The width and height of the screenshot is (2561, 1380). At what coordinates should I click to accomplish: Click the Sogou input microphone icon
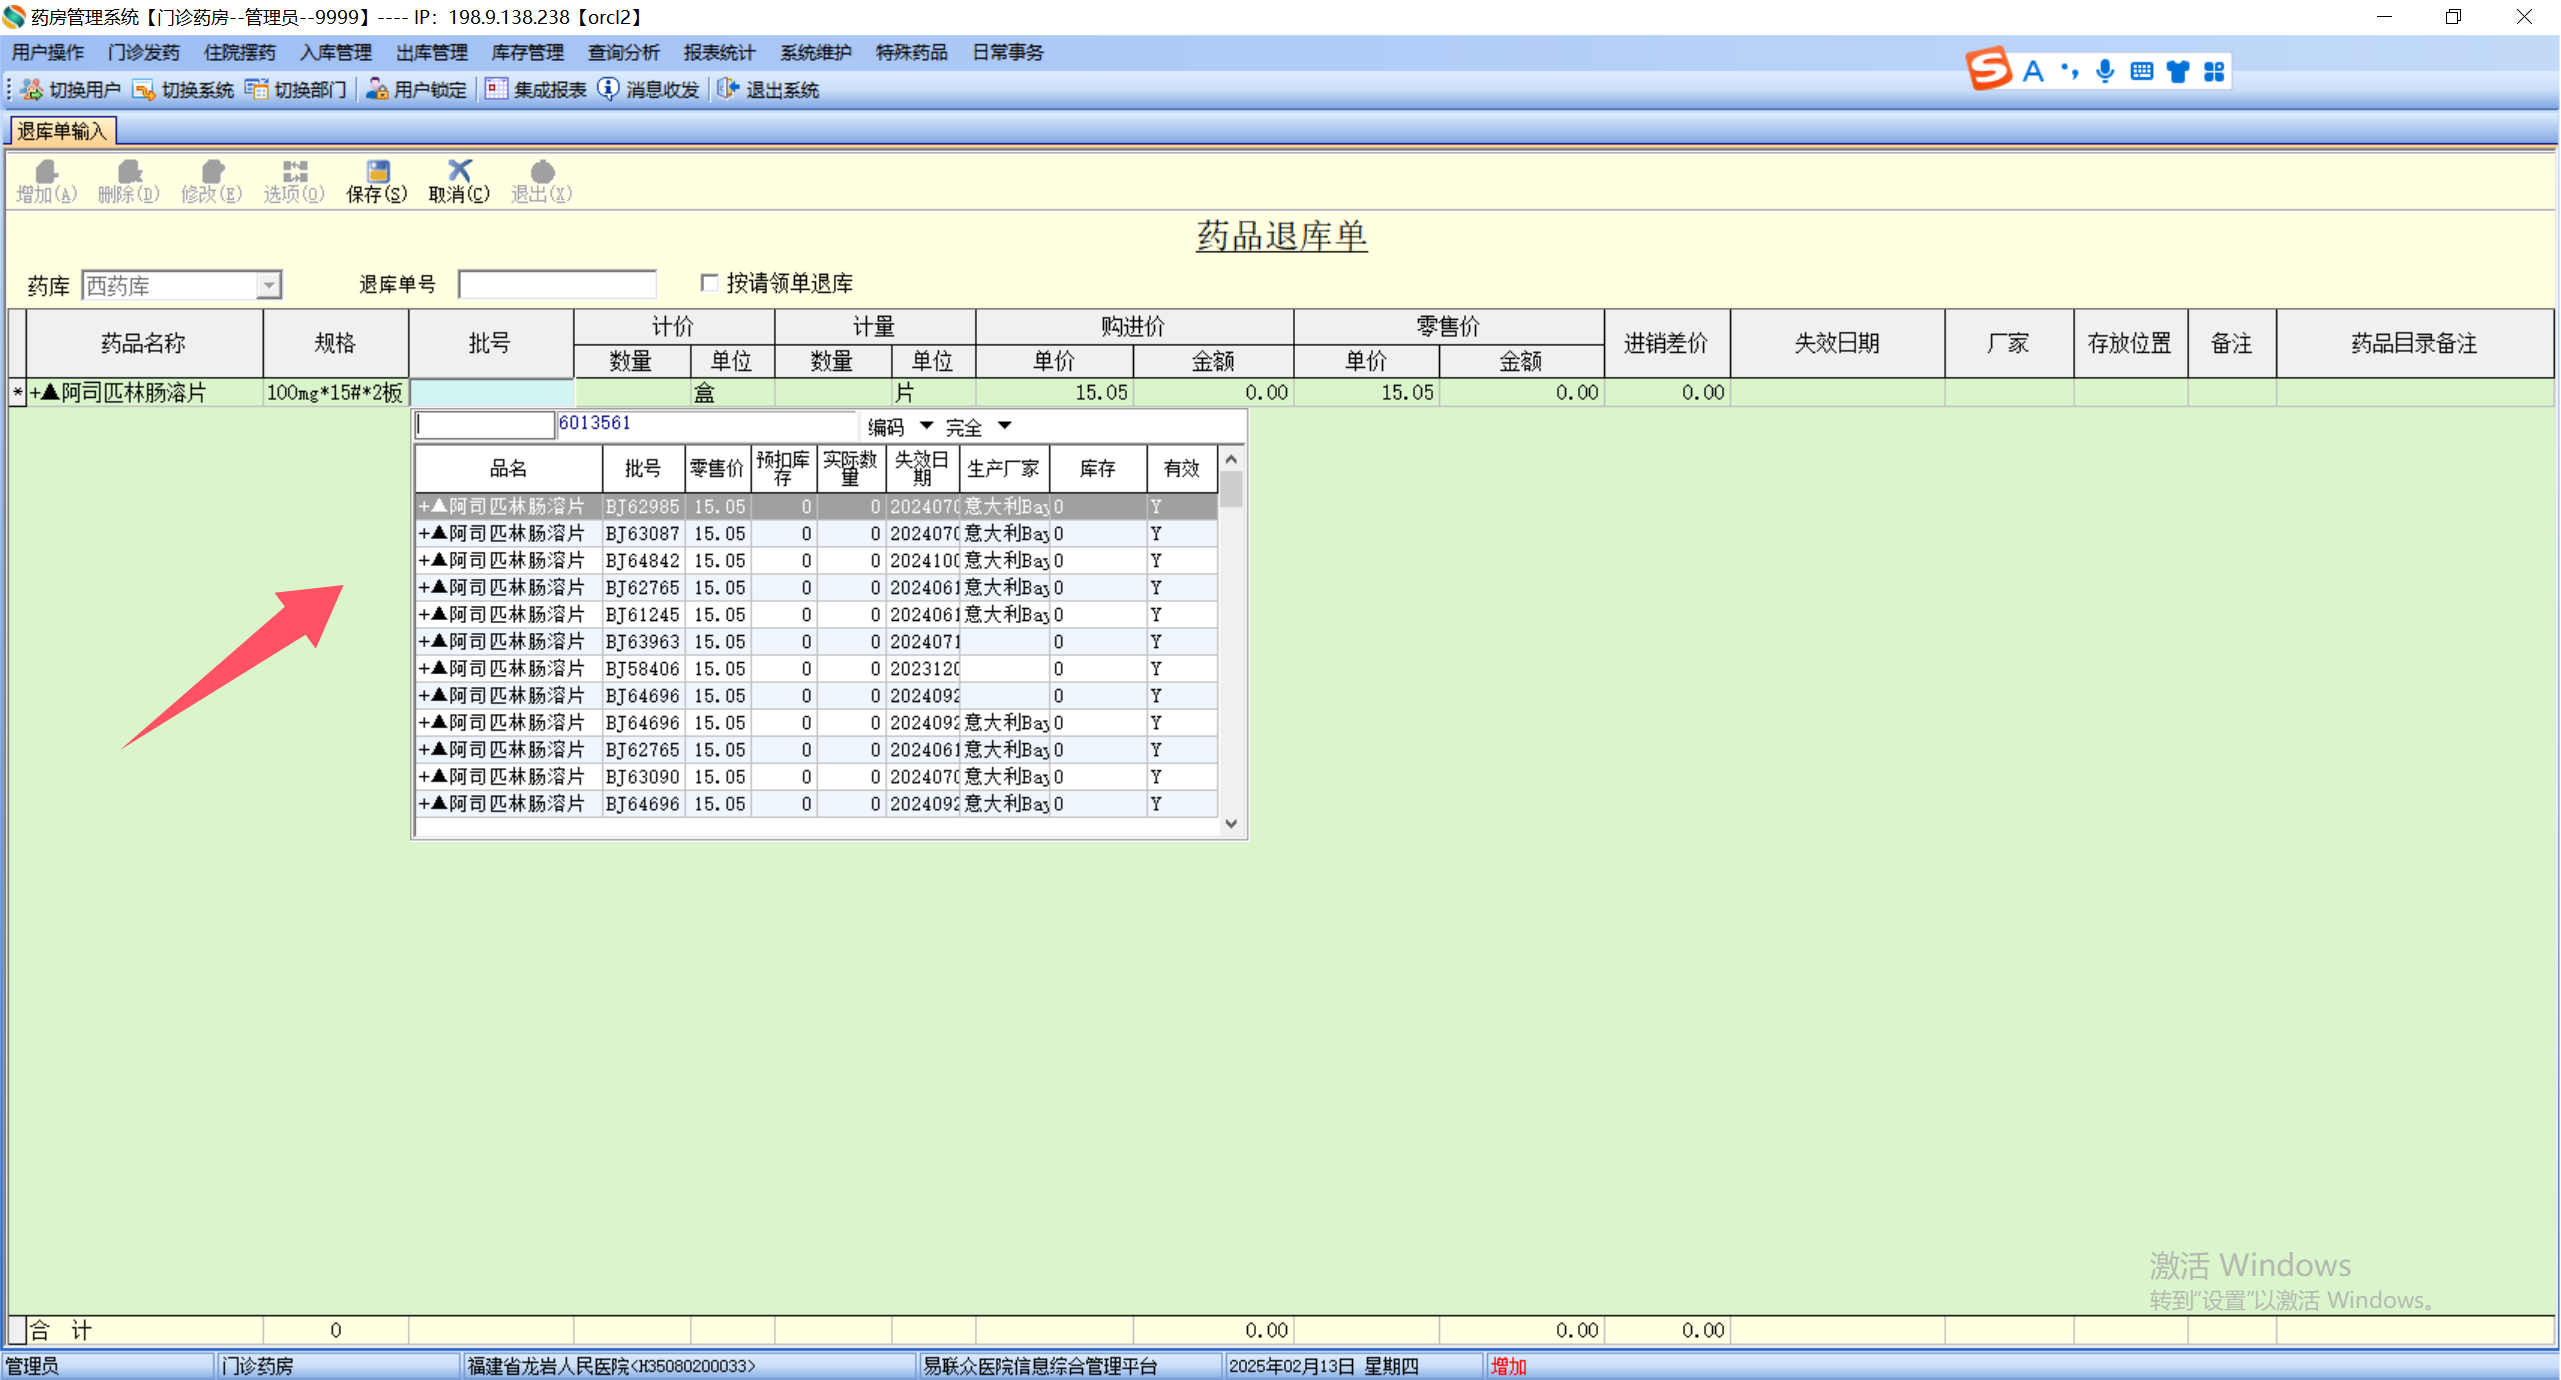[2105, 71]
